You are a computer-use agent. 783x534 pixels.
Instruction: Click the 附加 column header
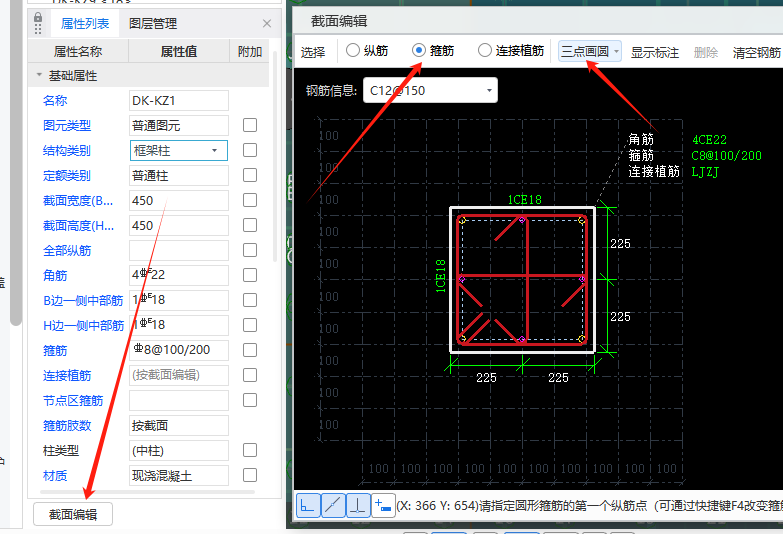point(250,51)
